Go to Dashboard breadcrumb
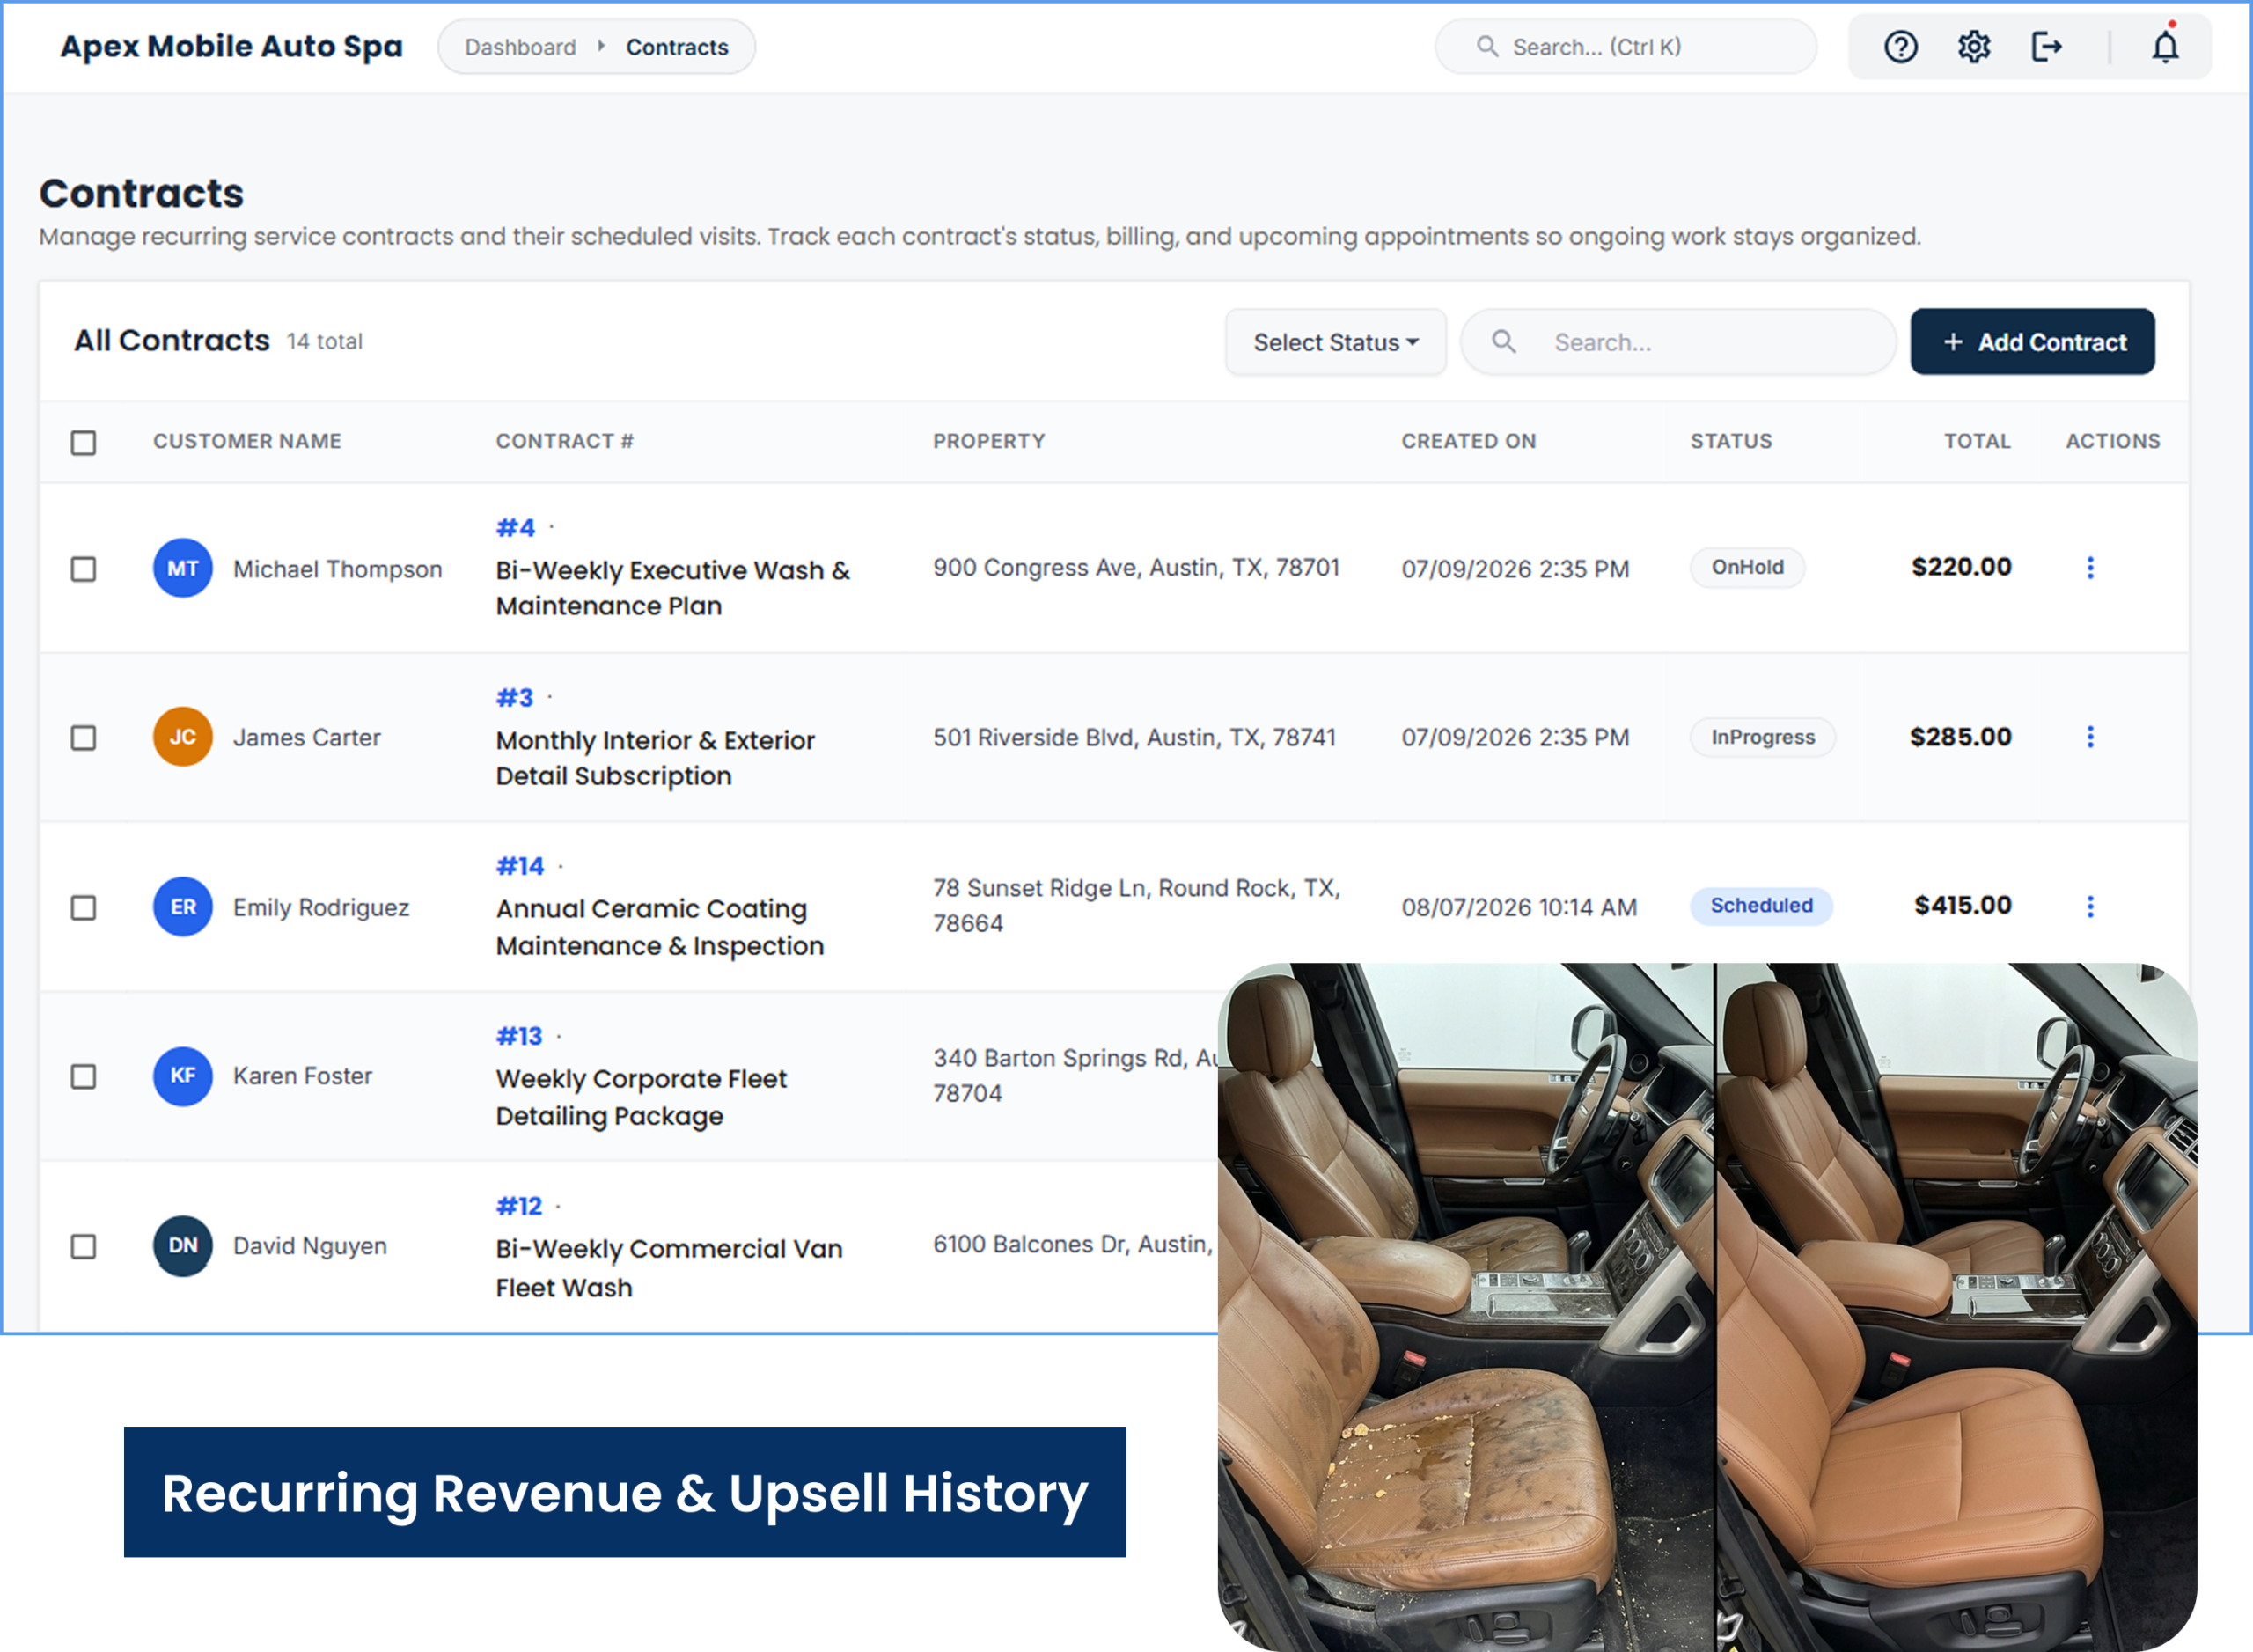 point(520,47)
